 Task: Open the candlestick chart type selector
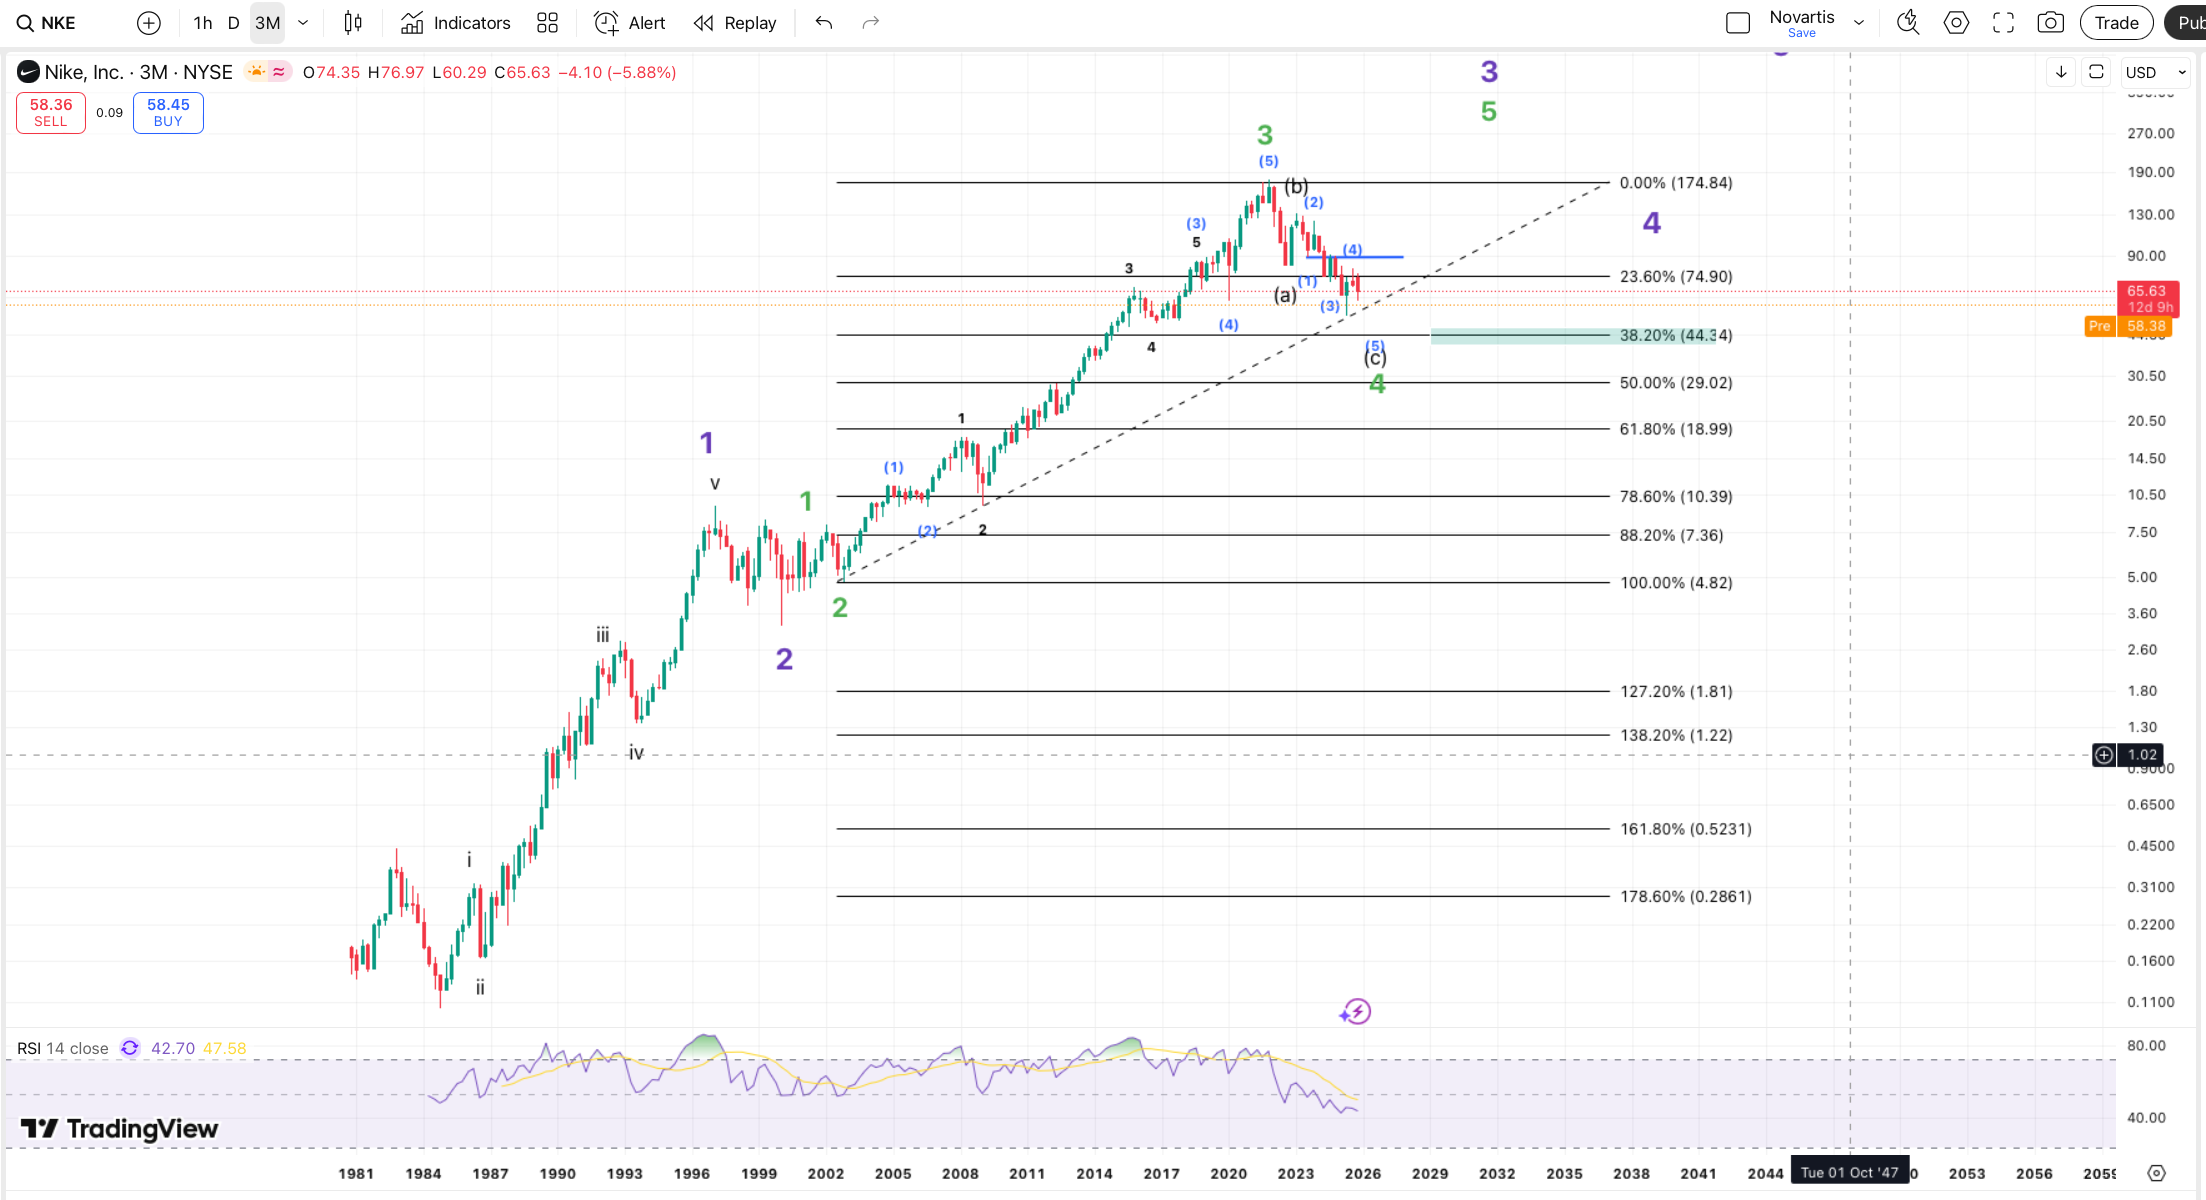coord(353,23)
